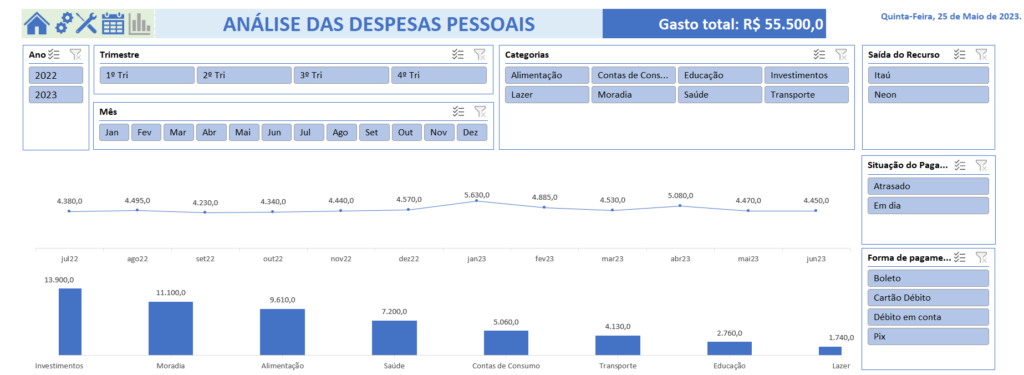
Task: Filter by year 2023
Action: 56,95
